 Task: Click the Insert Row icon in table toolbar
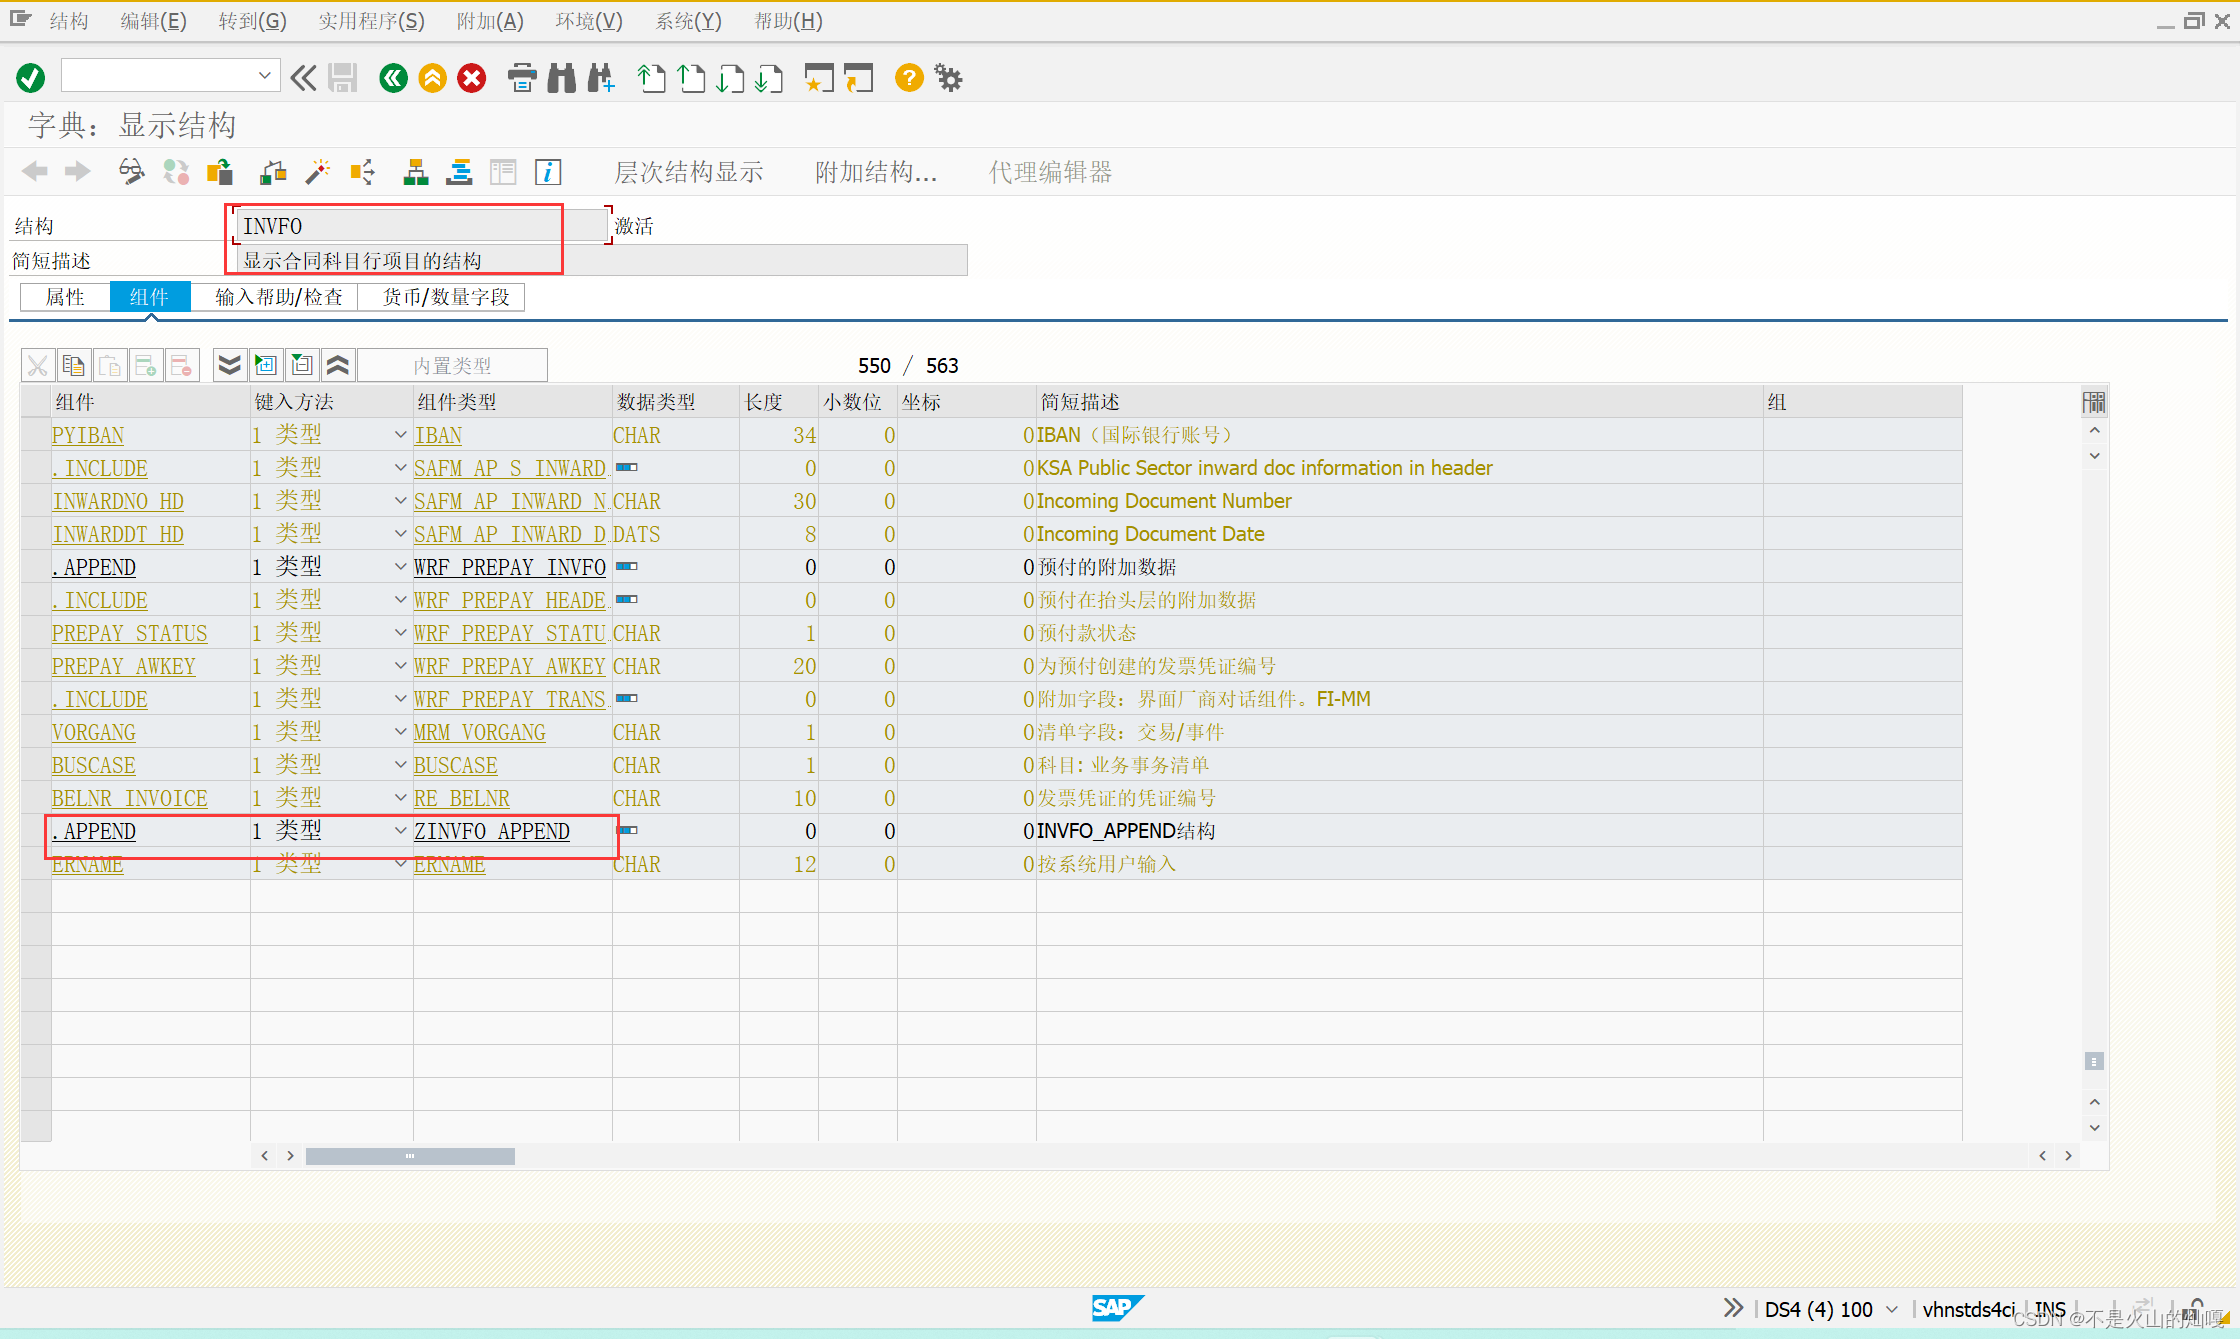[x=145, y=365]
